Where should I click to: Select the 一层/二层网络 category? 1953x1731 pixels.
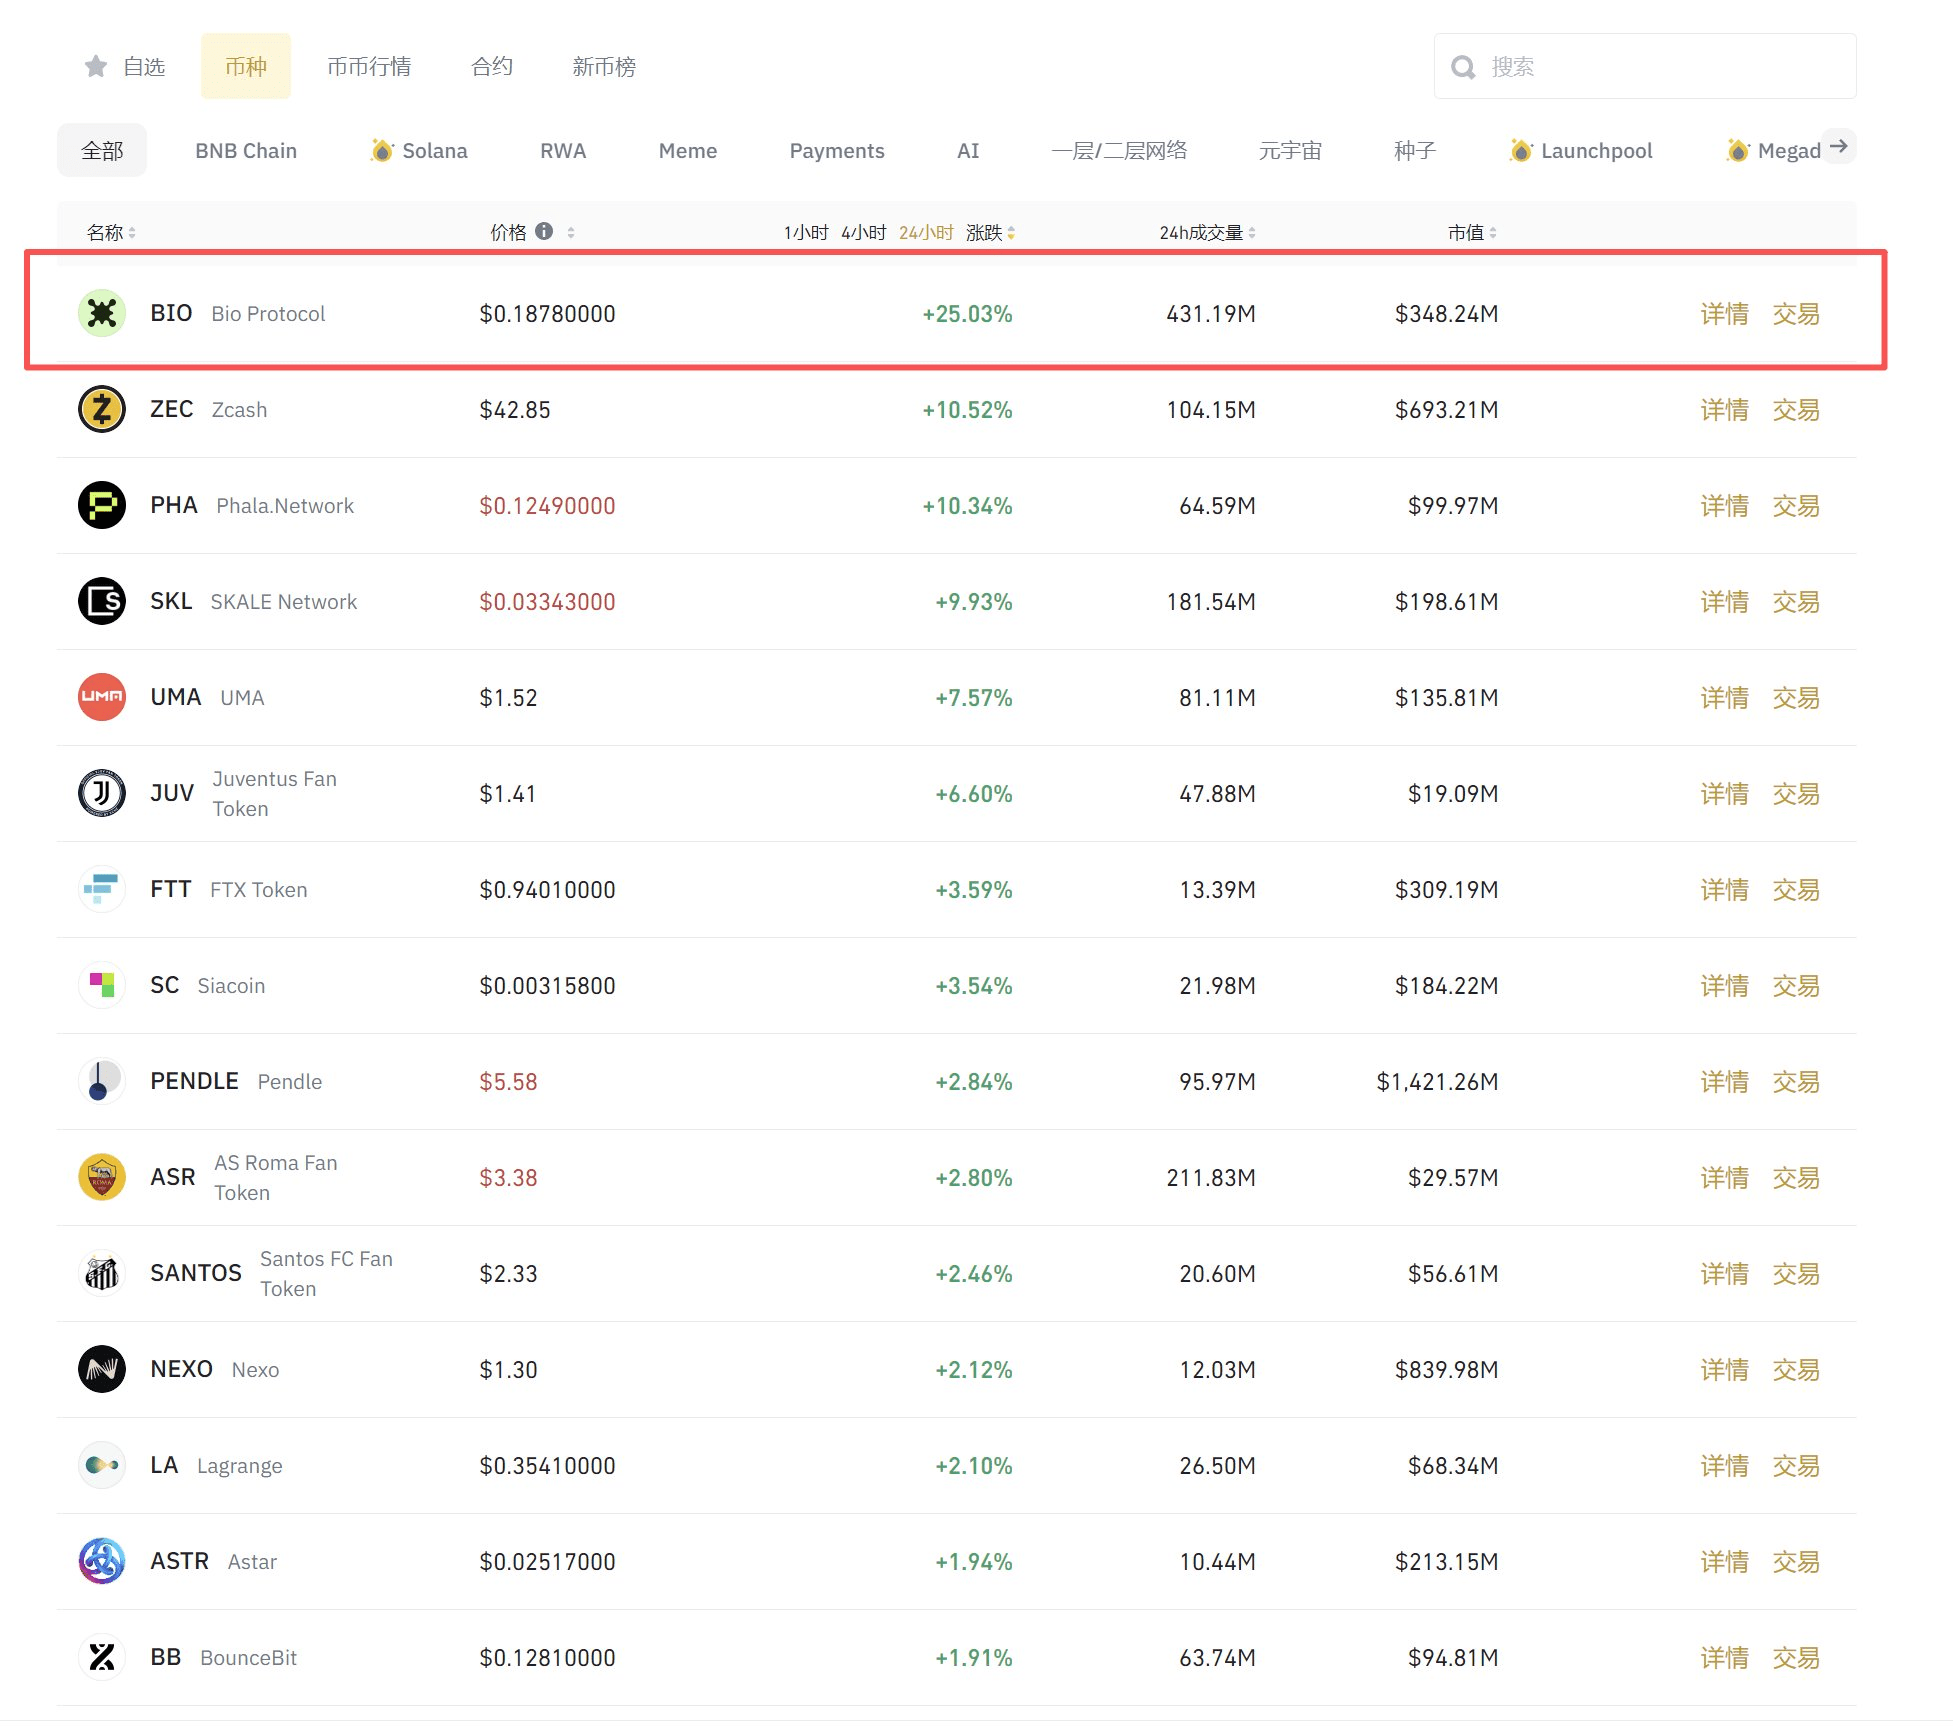click(1119, 150)
